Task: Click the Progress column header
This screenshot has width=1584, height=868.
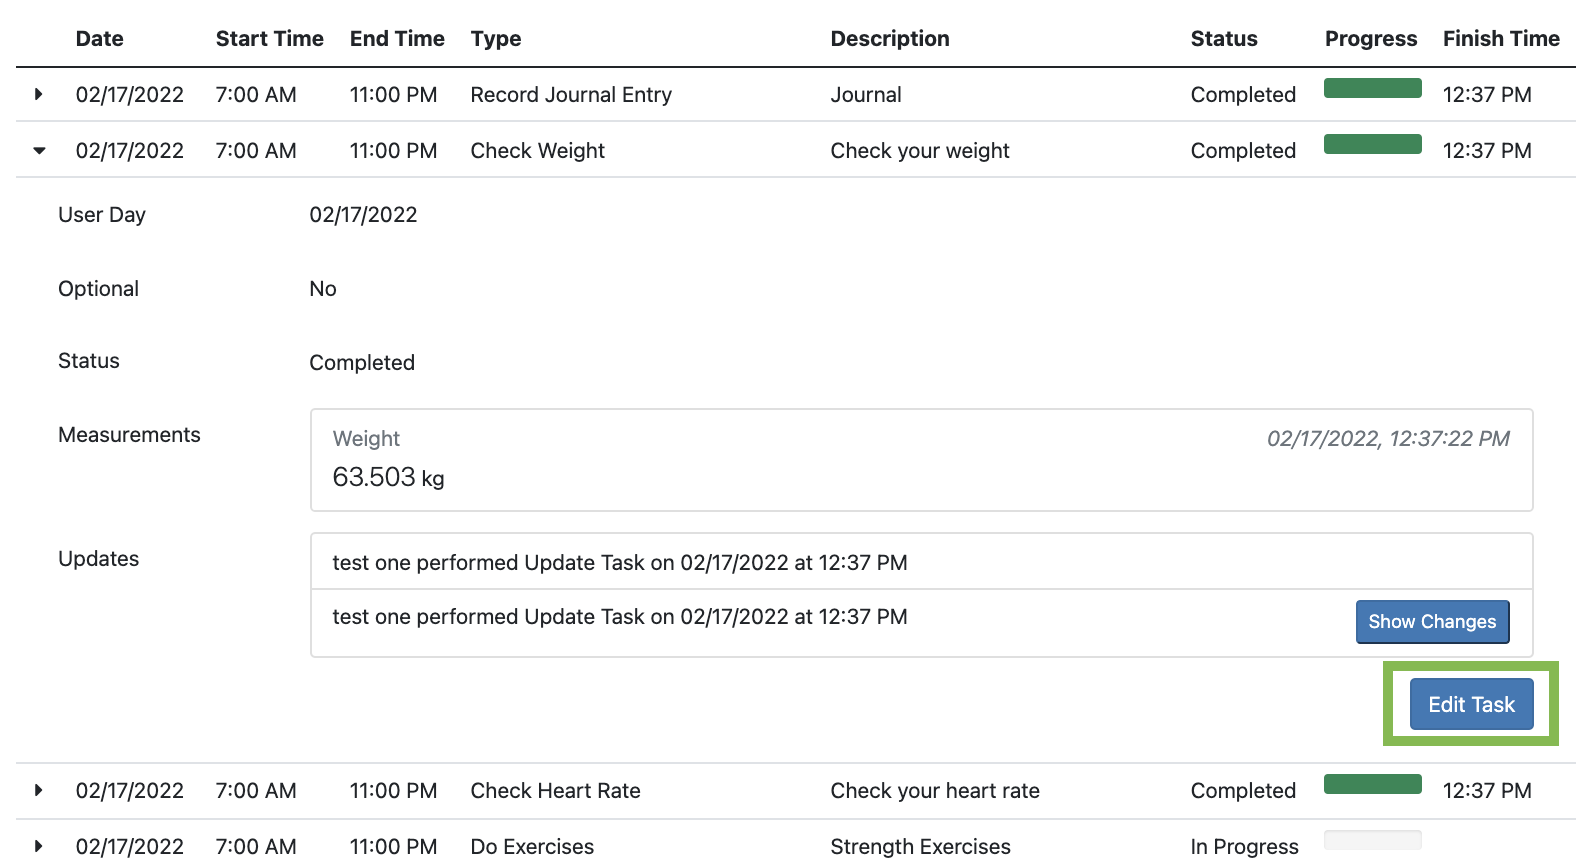Action: point(1371,39)
